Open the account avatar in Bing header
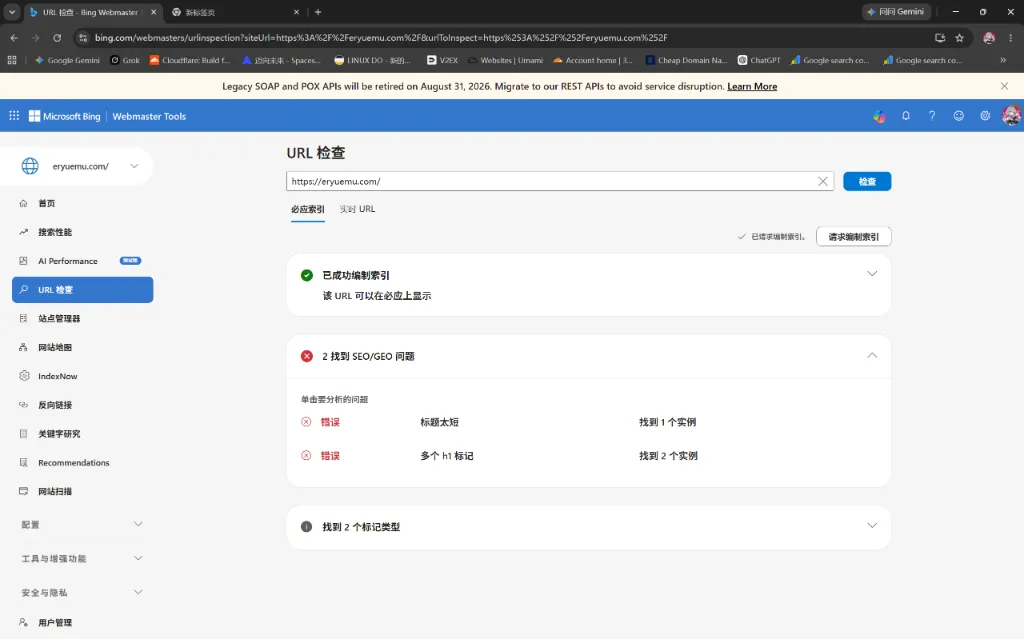 1012,116
